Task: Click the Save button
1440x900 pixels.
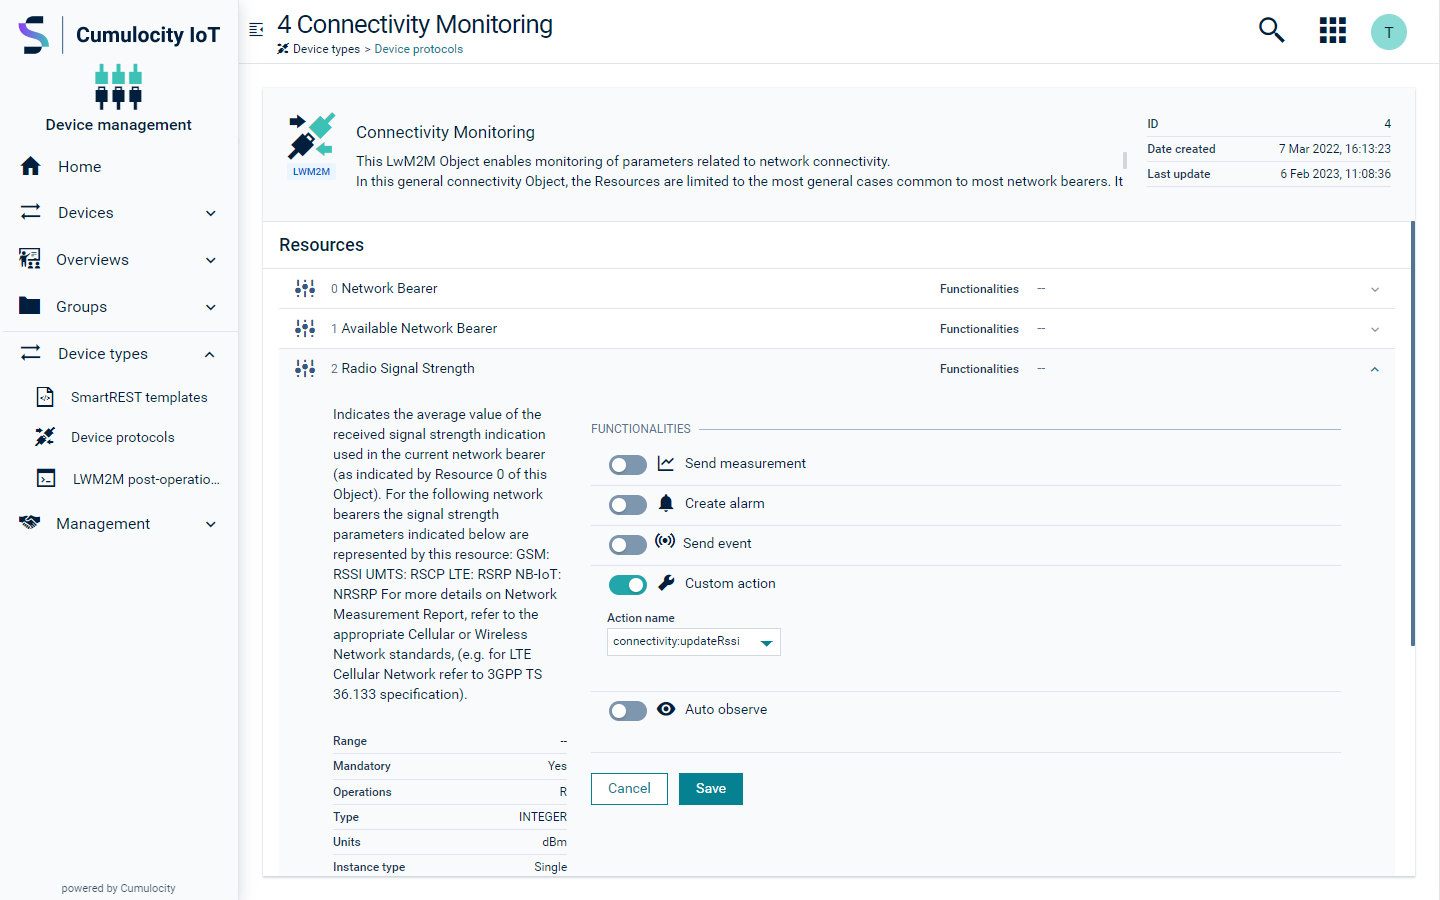Action: [x=711, y=788]
